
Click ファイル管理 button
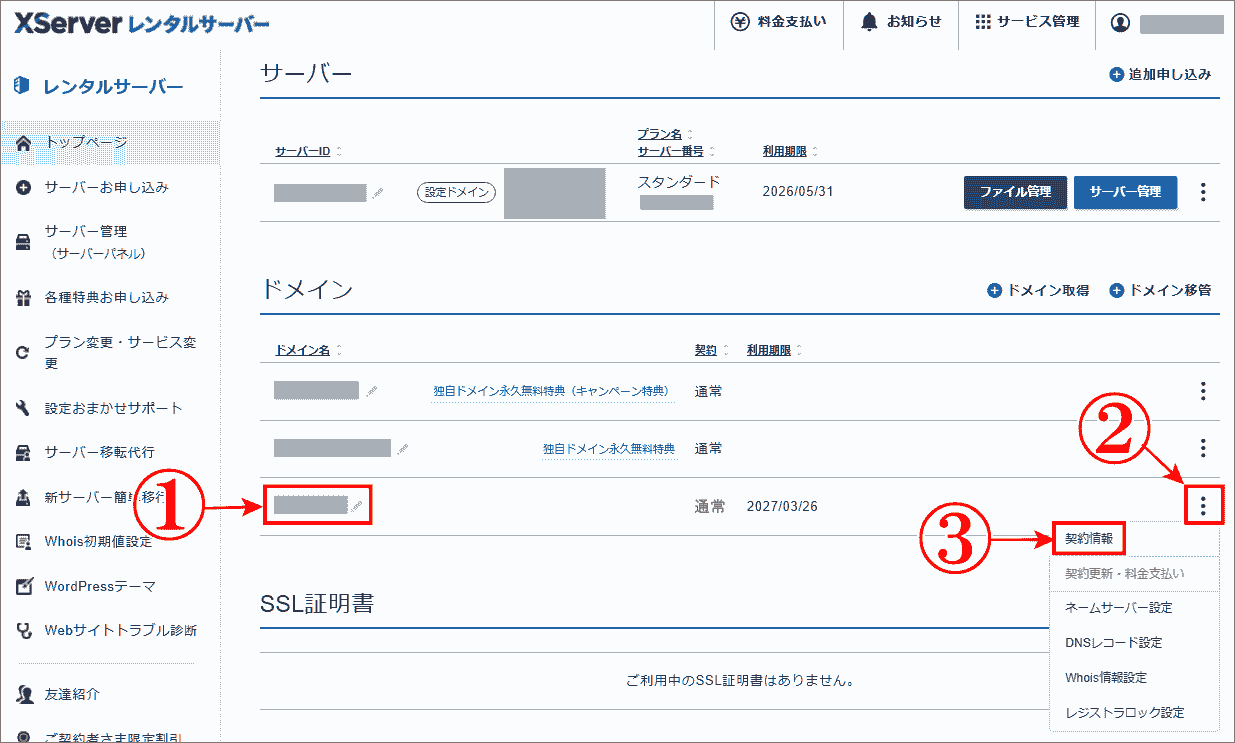[x=1015, y=192]
